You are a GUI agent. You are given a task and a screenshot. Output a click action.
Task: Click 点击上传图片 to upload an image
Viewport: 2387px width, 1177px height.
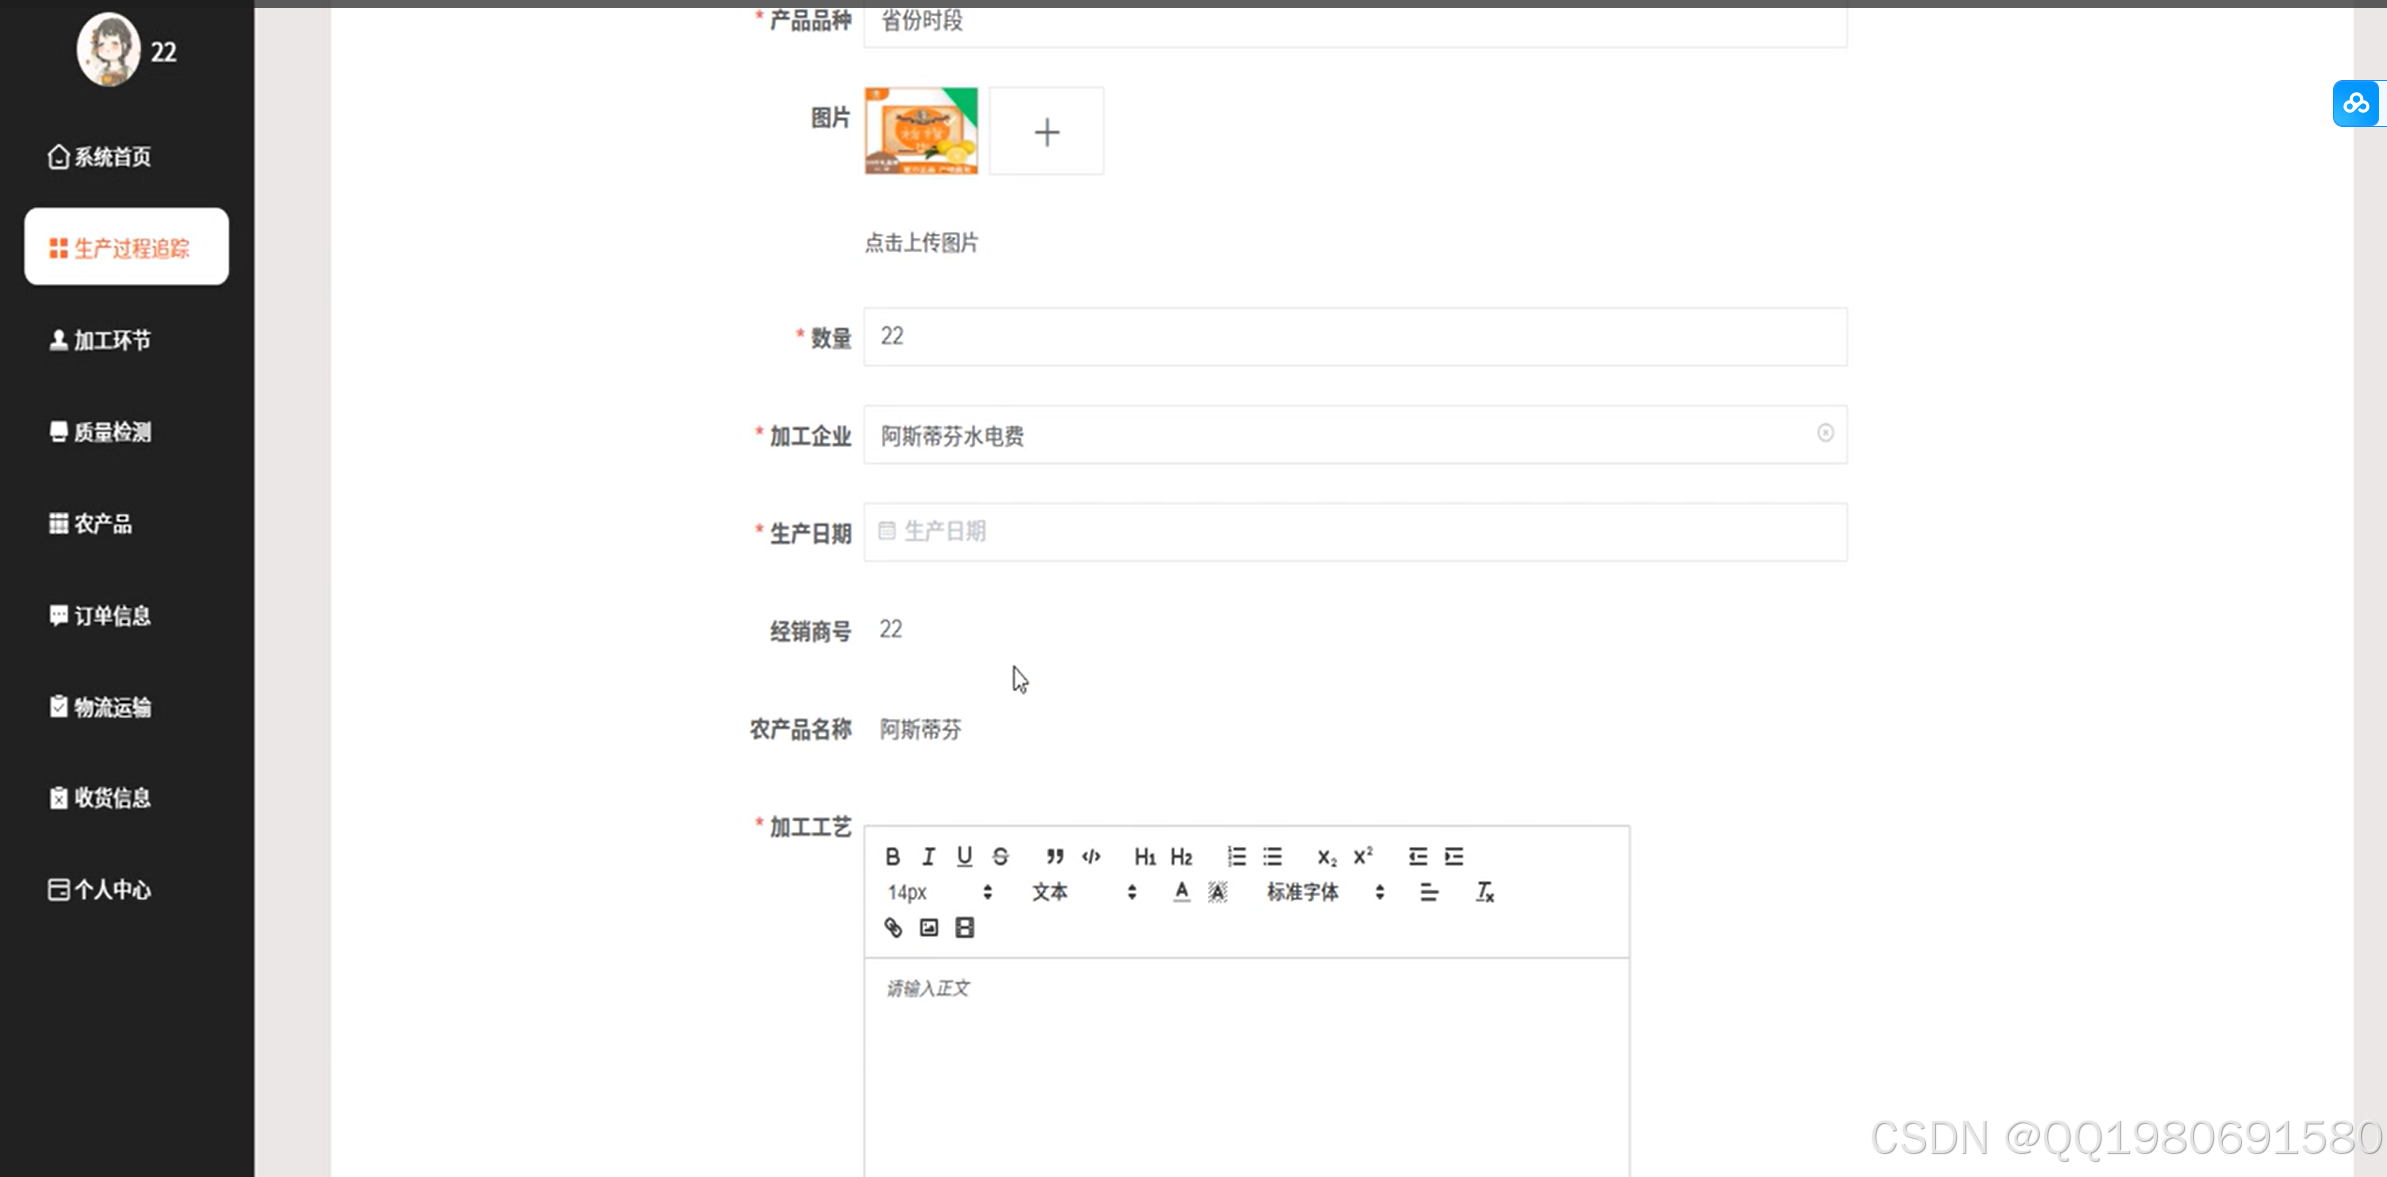pyautogui.click(x=922, y=243)
